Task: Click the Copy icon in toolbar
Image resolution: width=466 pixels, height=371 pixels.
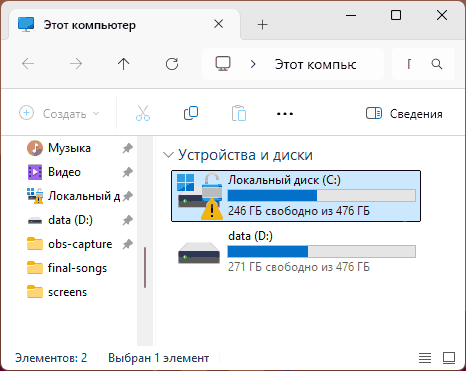Action: [191, 113]
